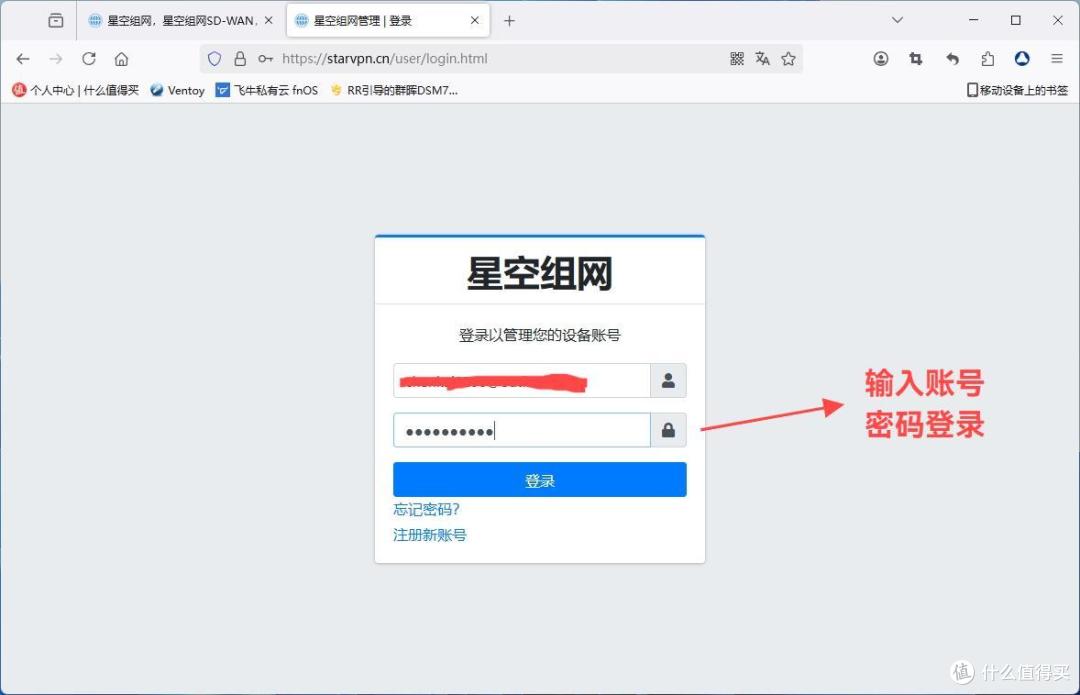Click the tracking protection shield icon
1080x695 pixels.
(215, 59)
